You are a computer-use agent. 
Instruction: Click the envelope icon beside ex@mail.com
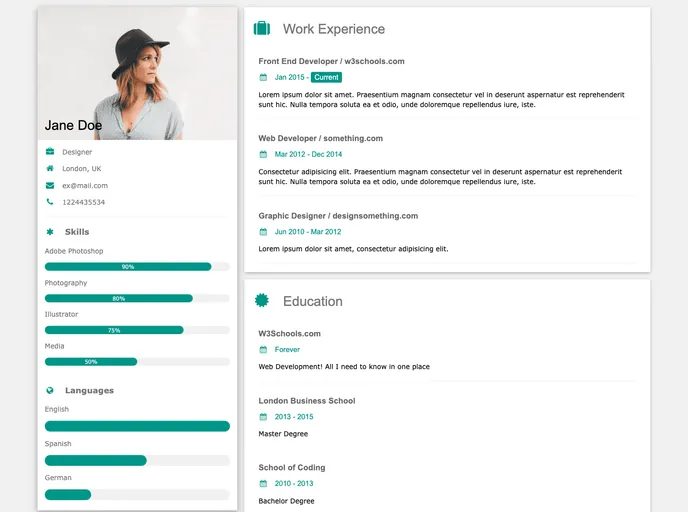pyautogui.click(x=50, y=185)
